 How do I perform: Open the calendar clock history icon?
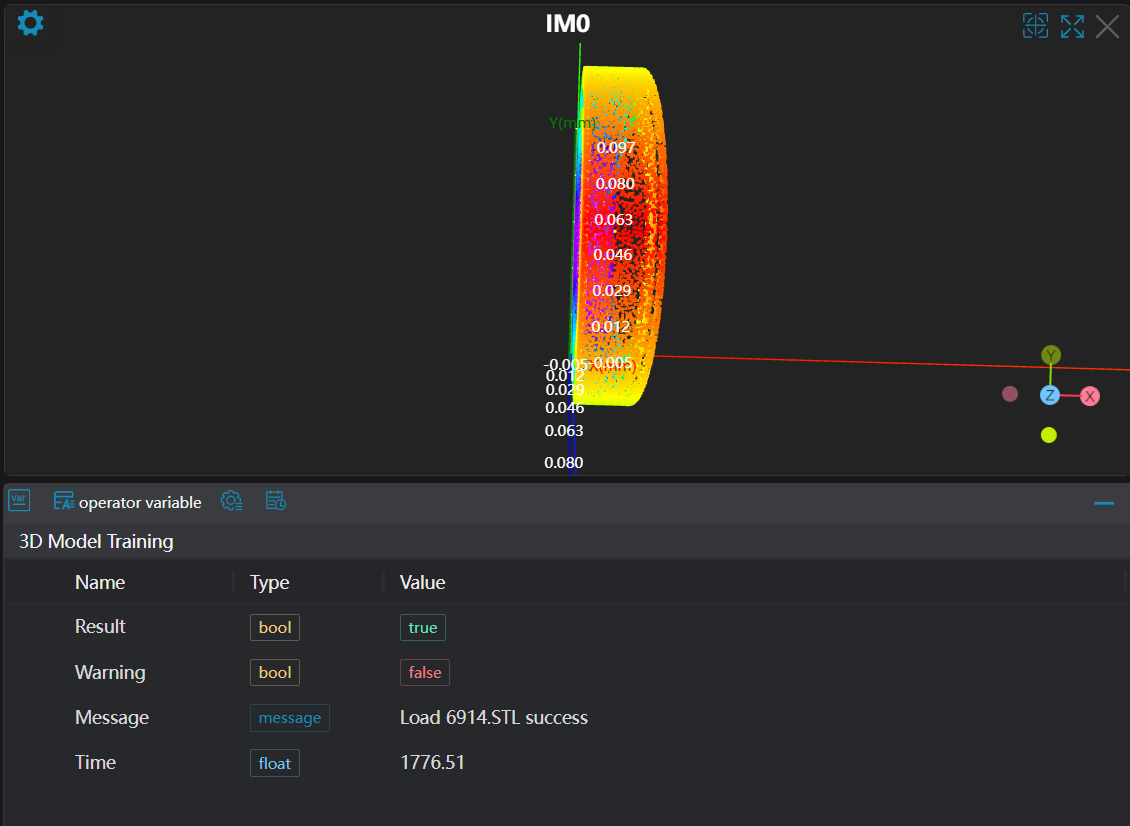coord(276,501)
